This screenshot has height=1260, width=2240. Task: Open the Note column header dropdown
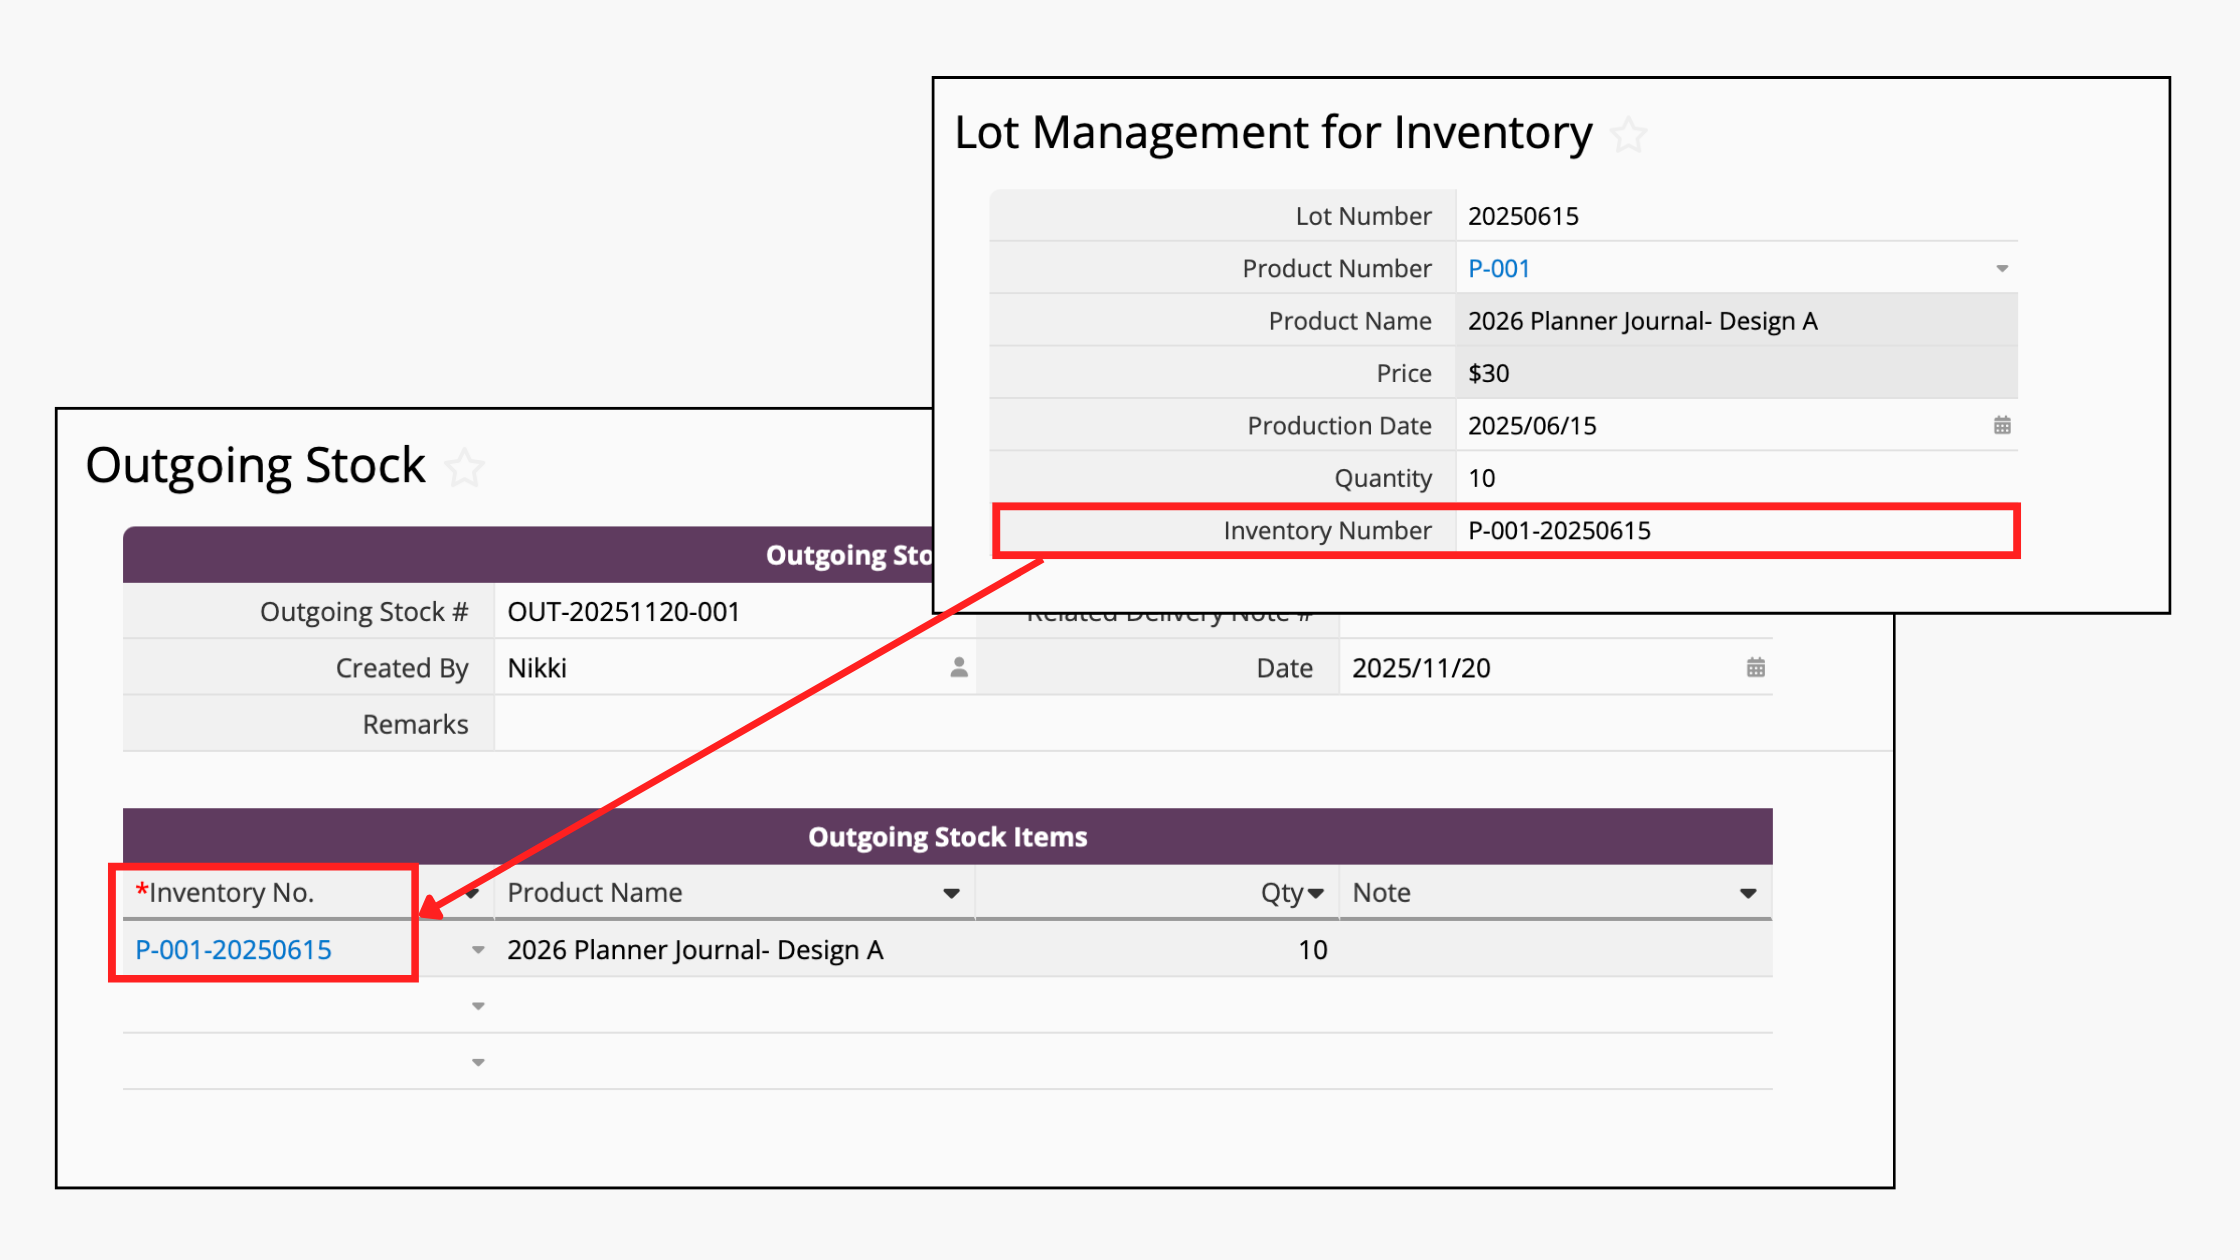pyautogui.click(x=1748, y=893)
